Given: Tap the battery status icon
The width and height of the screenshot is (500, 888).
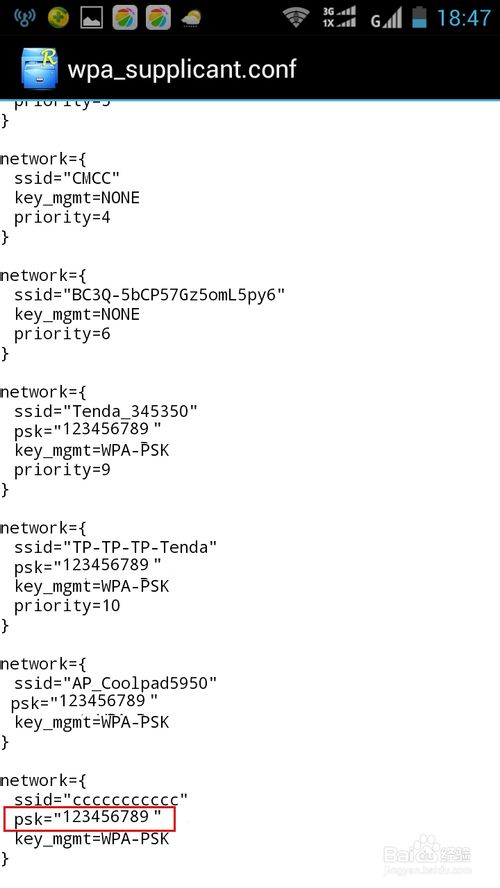Looking at the screenshot, I should (419, 18).
